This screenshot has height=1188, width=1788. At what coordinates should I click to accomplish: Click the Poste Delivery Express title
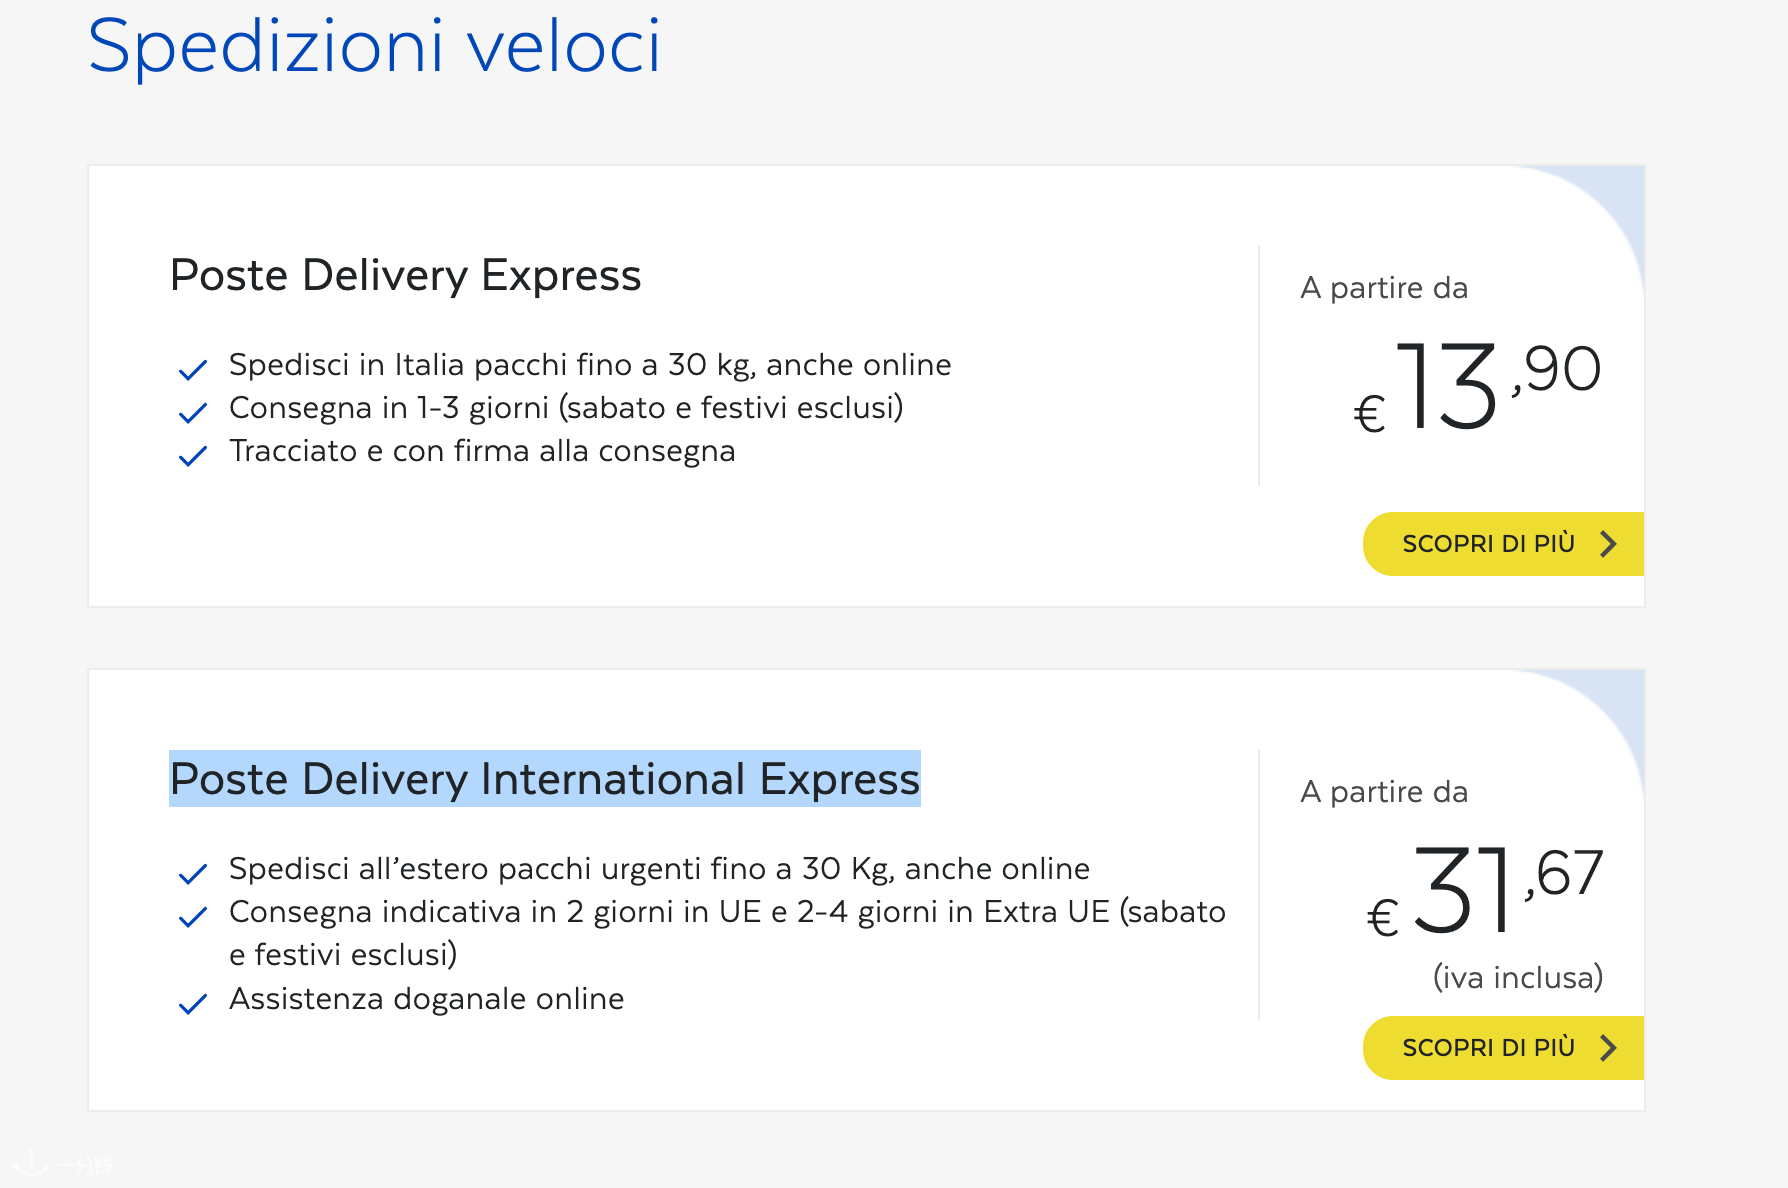coord(405,275)
